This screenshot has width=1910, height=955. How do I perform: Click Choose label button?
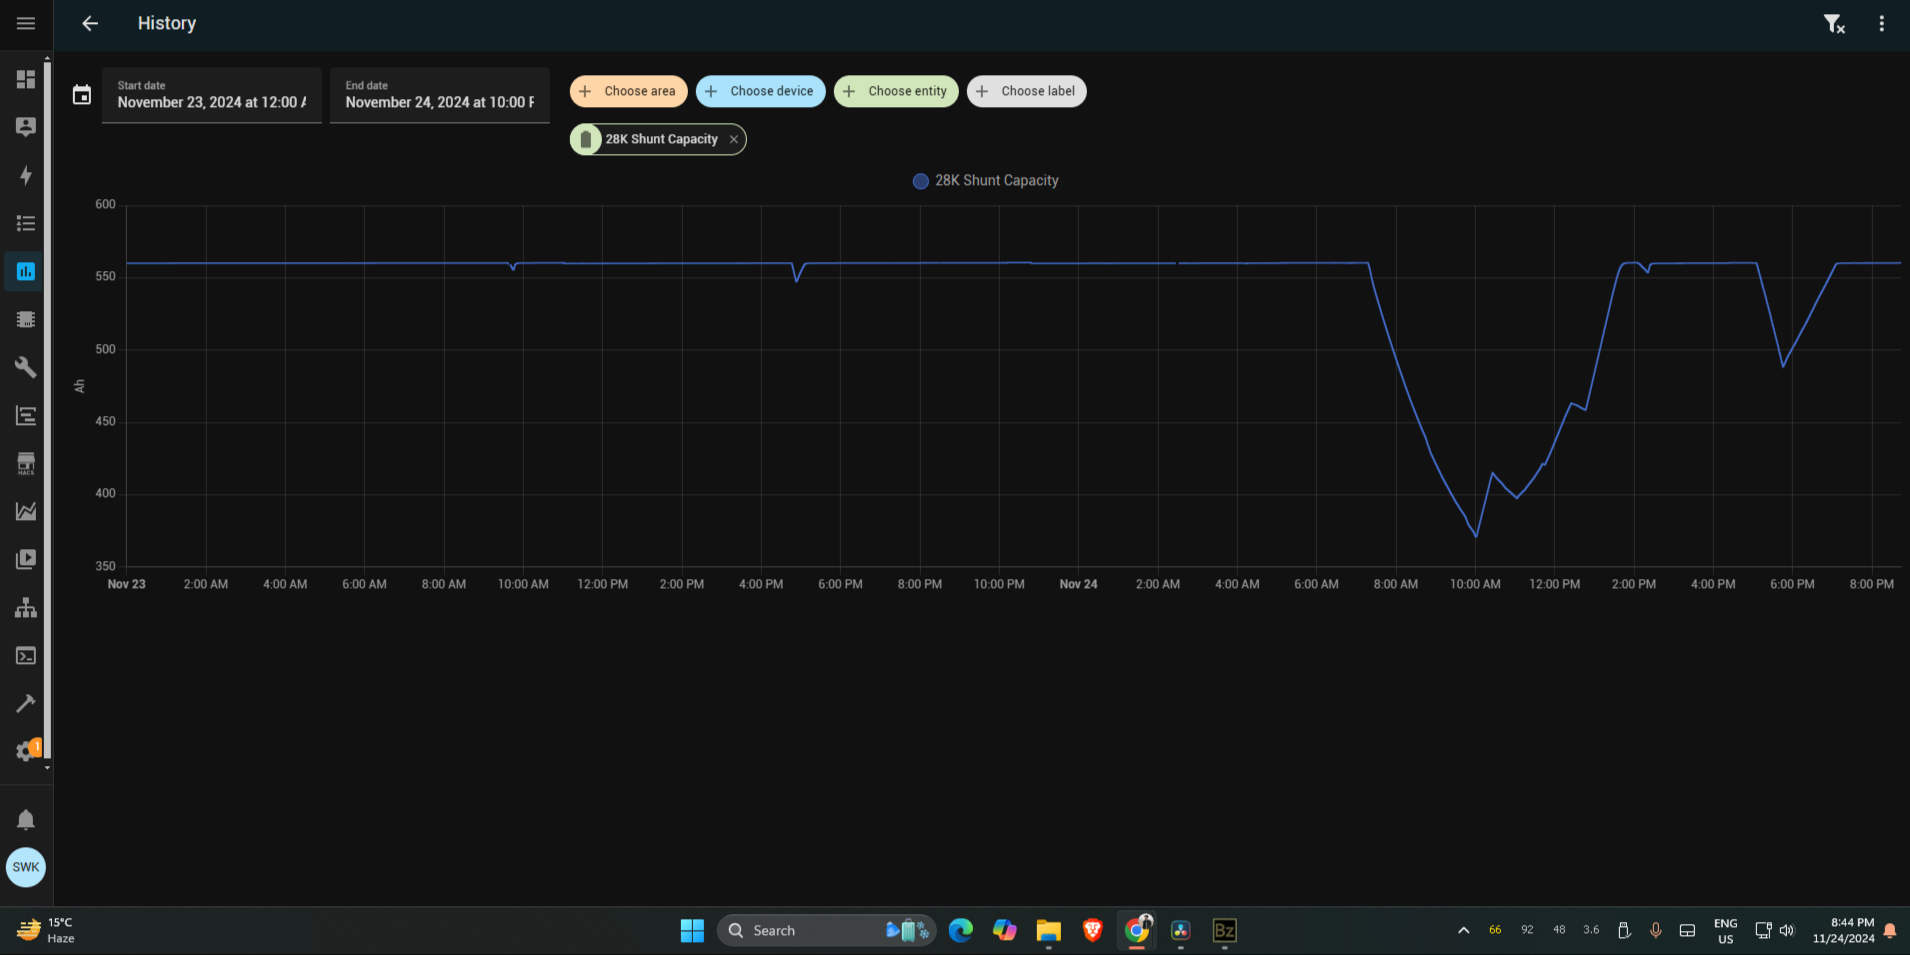pyautogui.click(x=1026, y=91)
